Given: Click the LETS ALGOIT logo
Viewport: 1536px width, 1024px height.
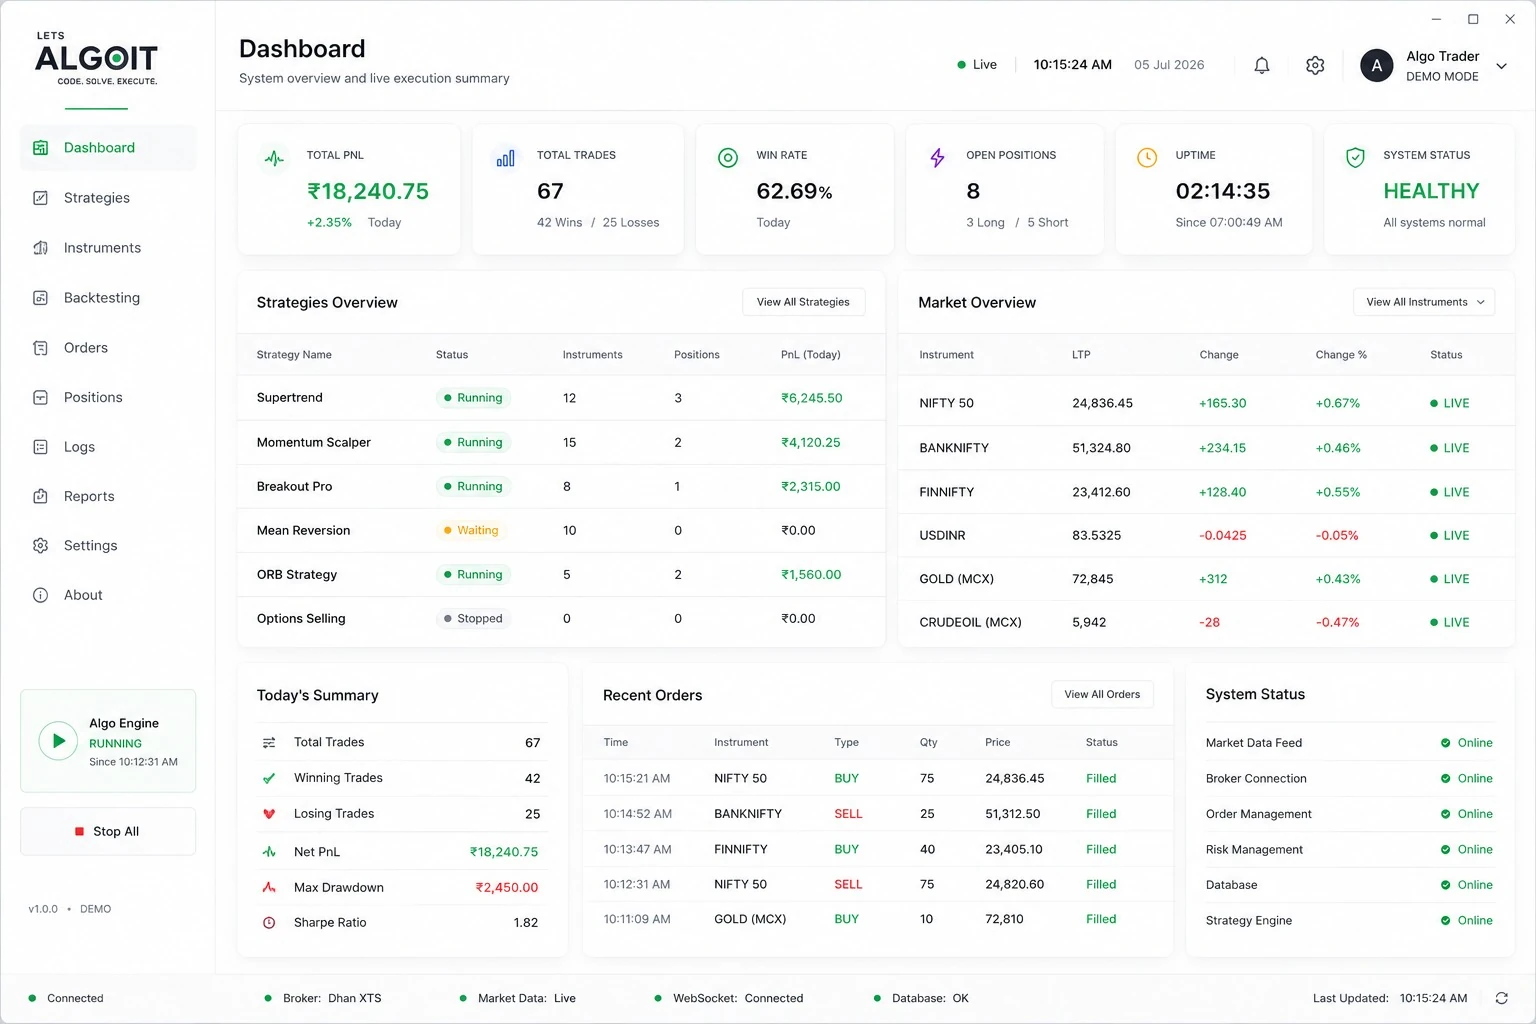Looking at the screenshot, I should click(97, 59).
